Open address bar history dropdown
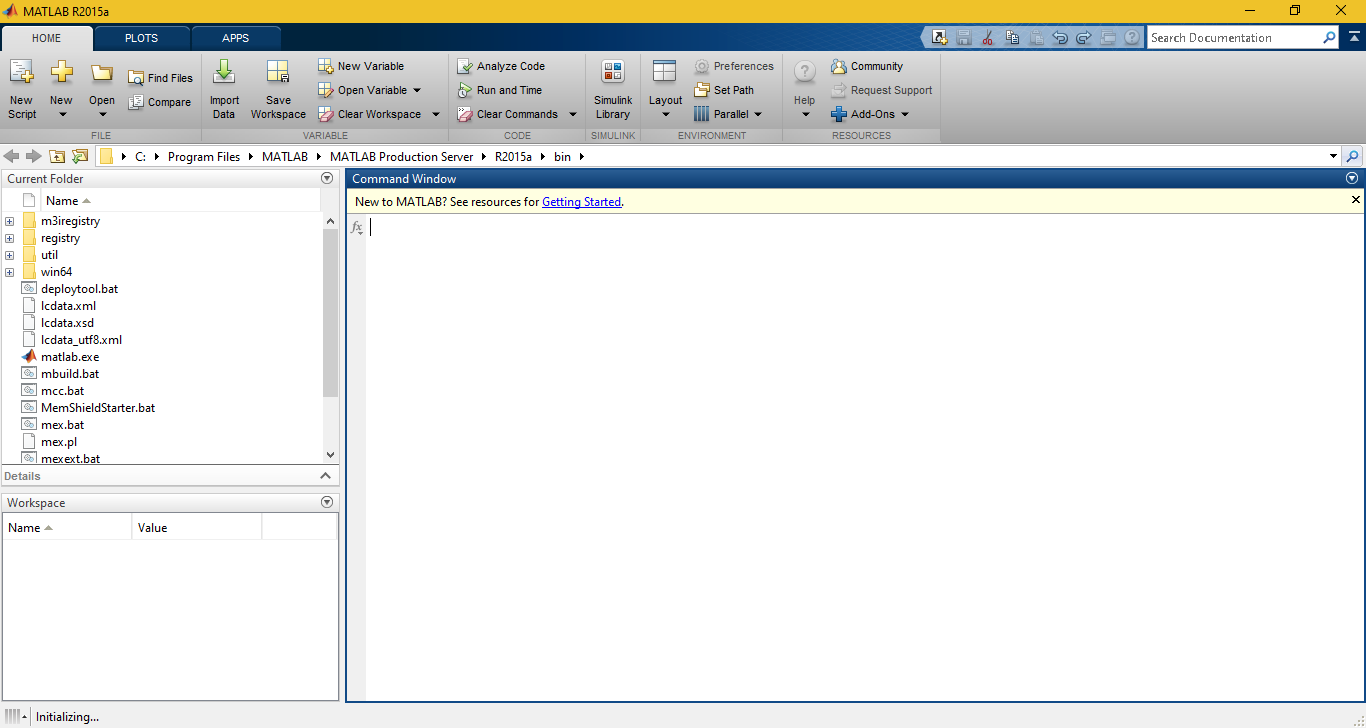Image resolution: width=1366 pixels, height=728 pixels. [x=1333, y=156]
